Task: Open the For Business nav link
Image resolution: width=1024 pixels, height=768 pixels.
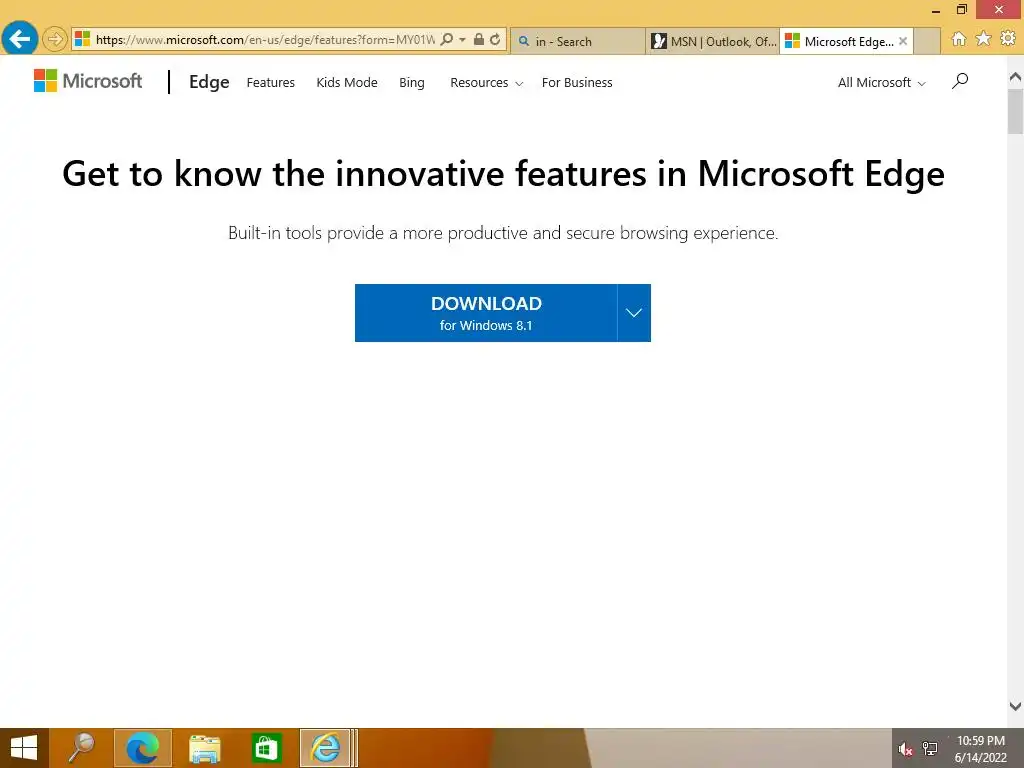Action: tap(577, 83)
